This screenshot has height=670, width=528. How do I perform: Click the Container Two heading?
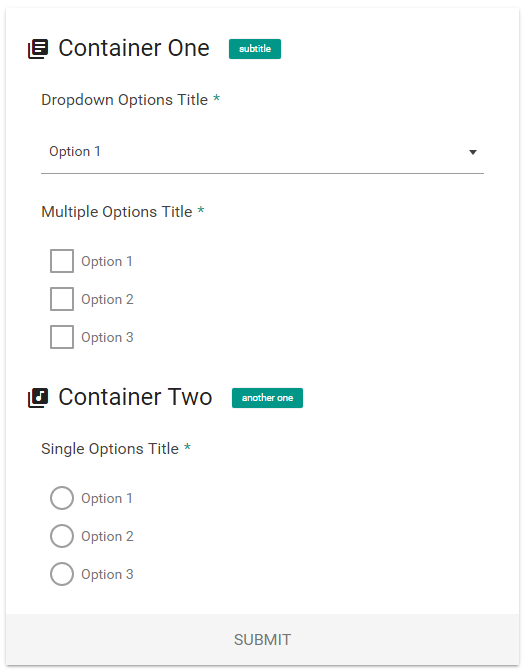135,397
